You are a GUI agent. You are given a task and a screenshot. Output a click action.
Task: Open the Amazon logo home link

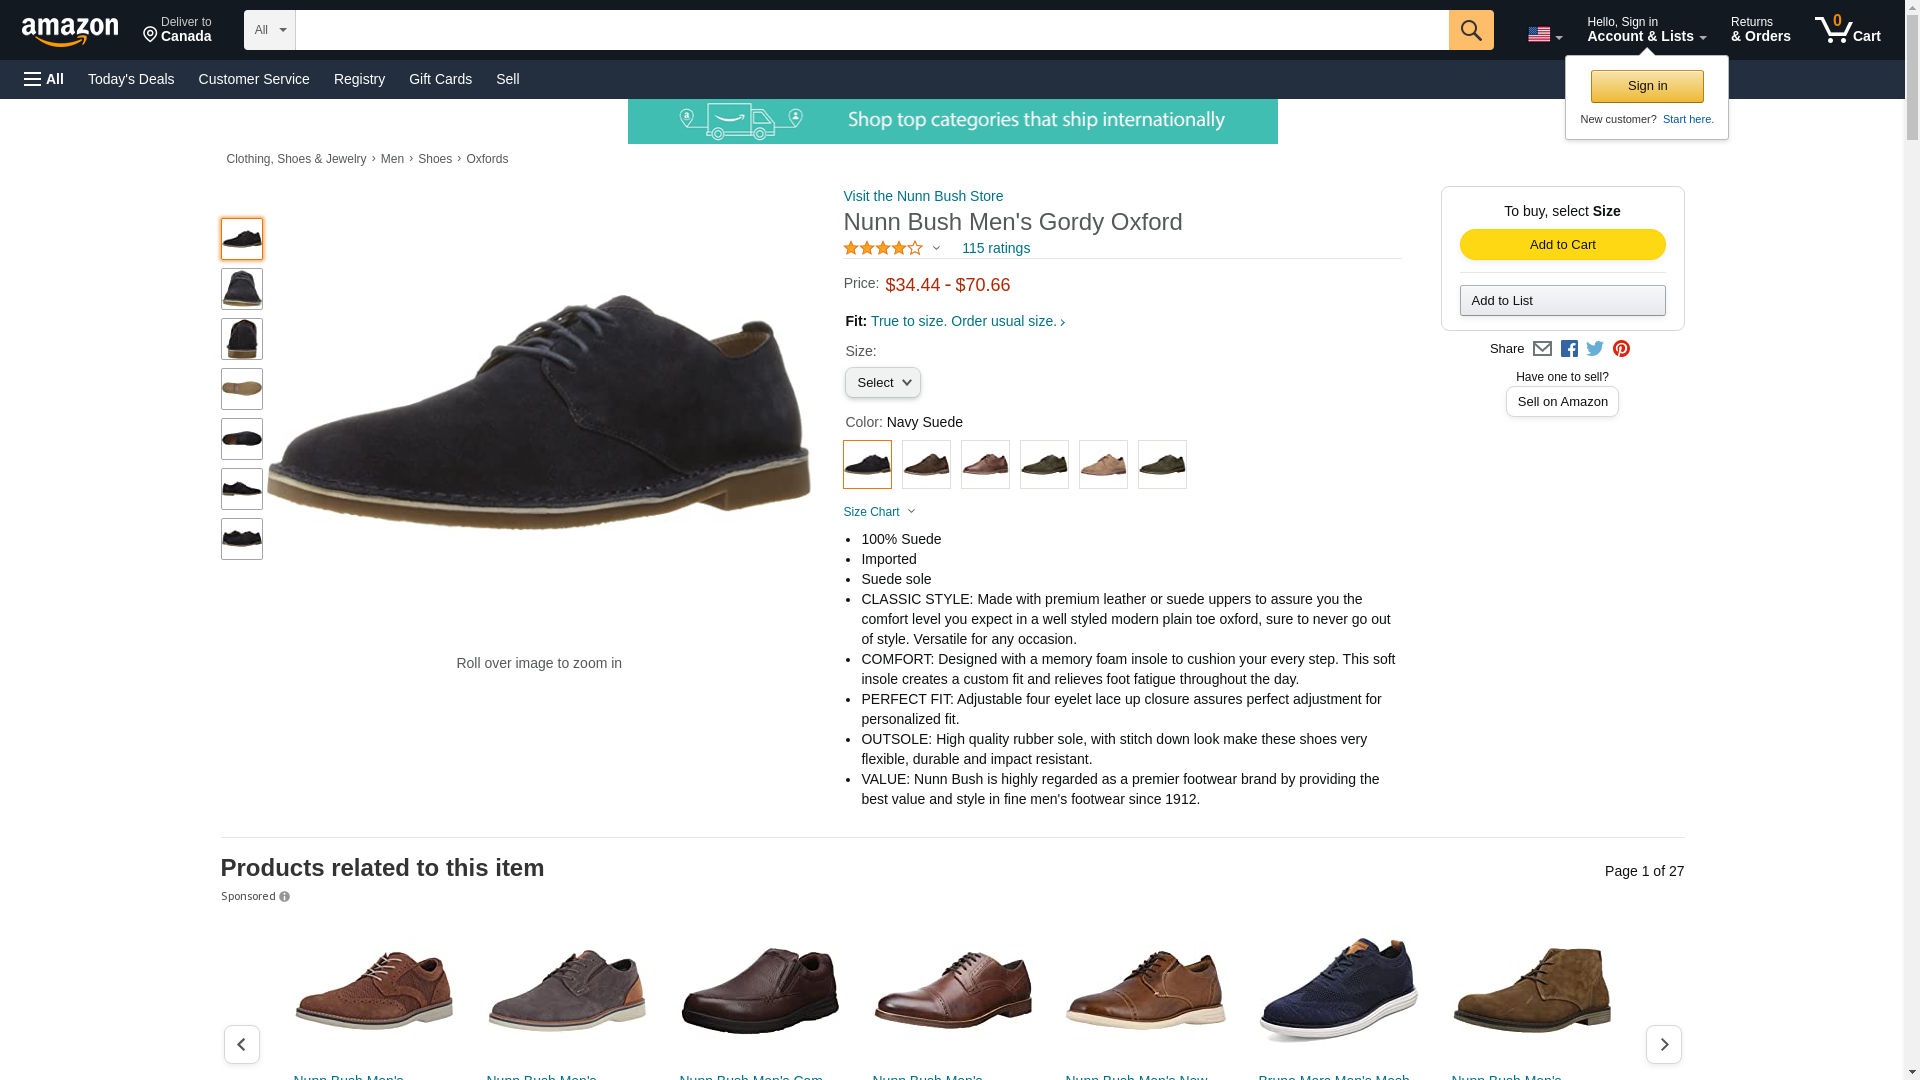click(70, 31)
